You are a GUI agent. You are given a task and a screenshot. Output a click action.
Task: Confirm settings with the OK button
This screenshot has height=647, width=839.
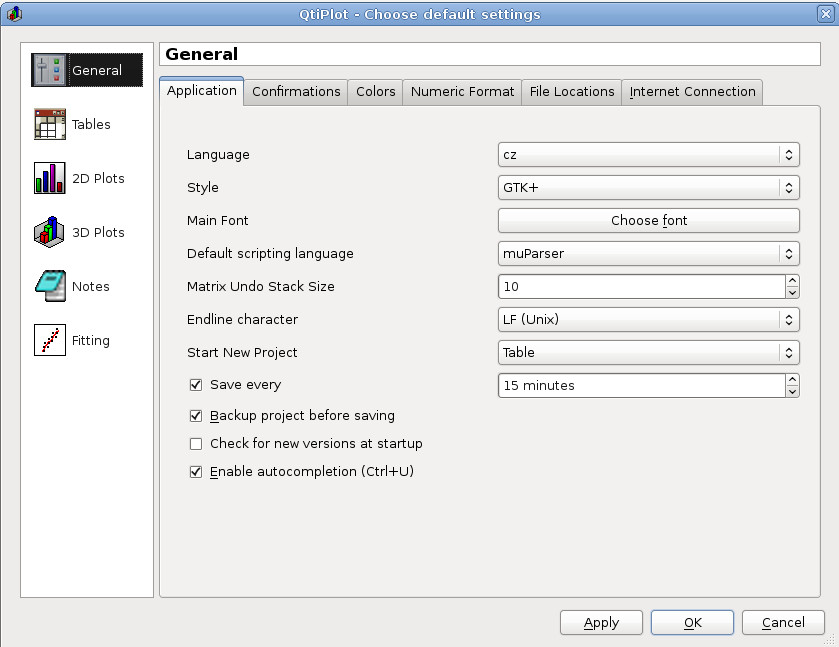tap(692, 623)
